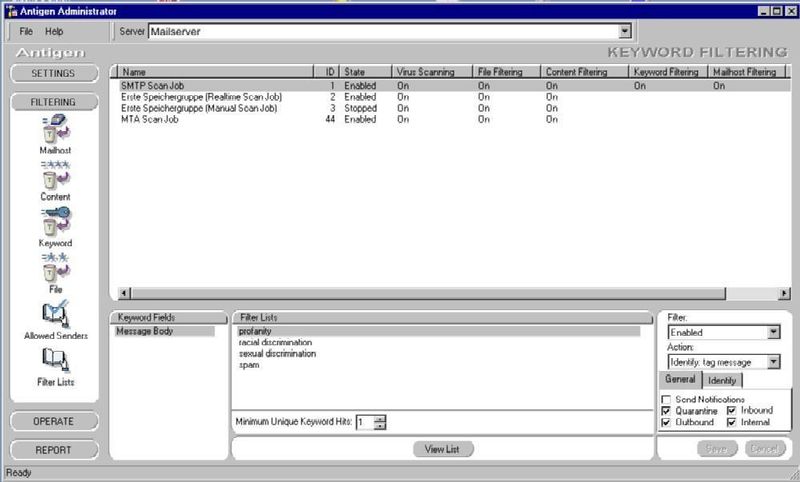Uncheck the Outbound checkbox

(666, 423)
